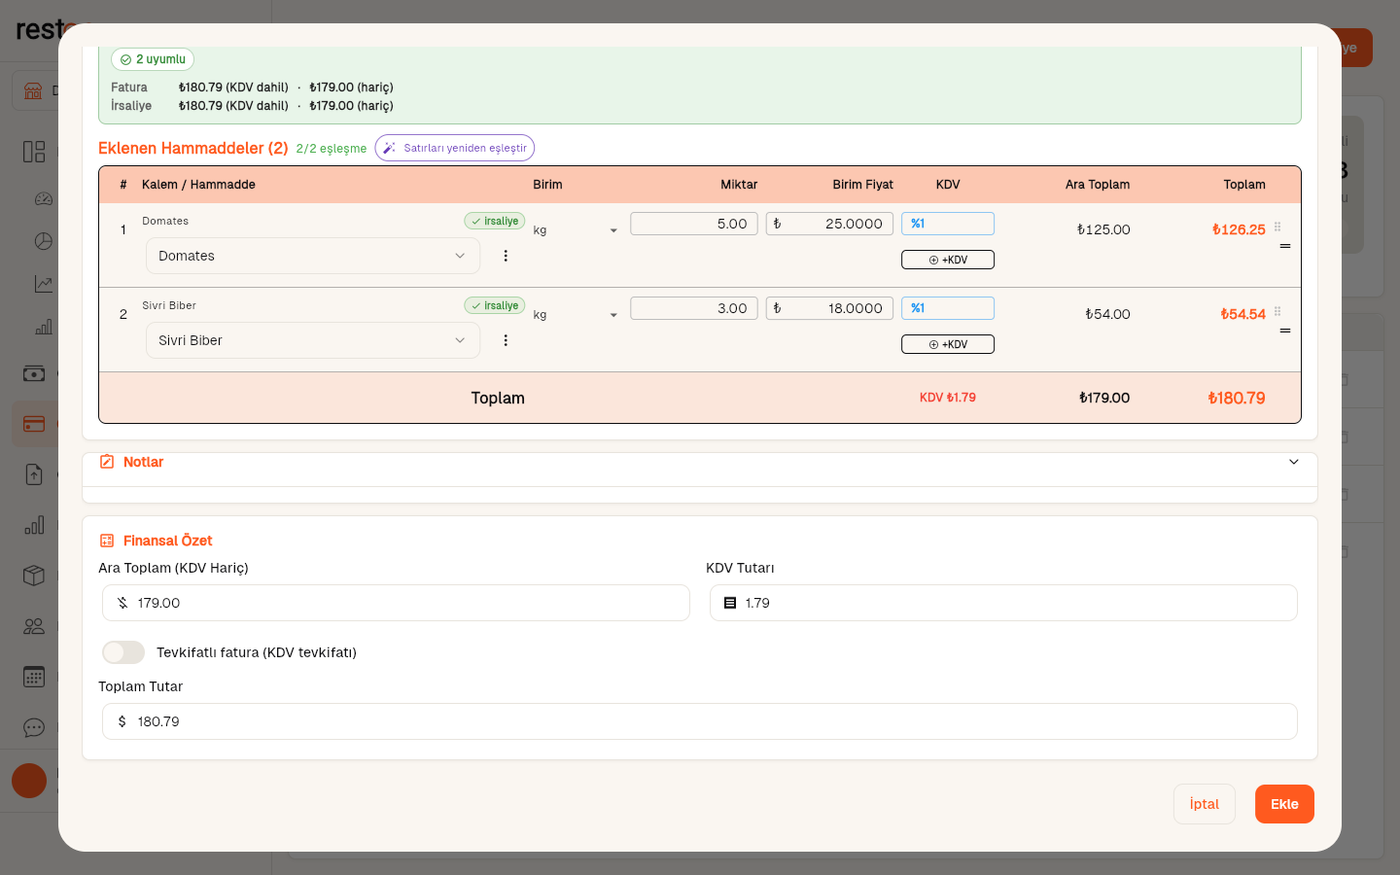This screenshot has height=875, width=1400.
Task: Toggle the Tevkifatlı fatura switch
Action: coord(124,653)
